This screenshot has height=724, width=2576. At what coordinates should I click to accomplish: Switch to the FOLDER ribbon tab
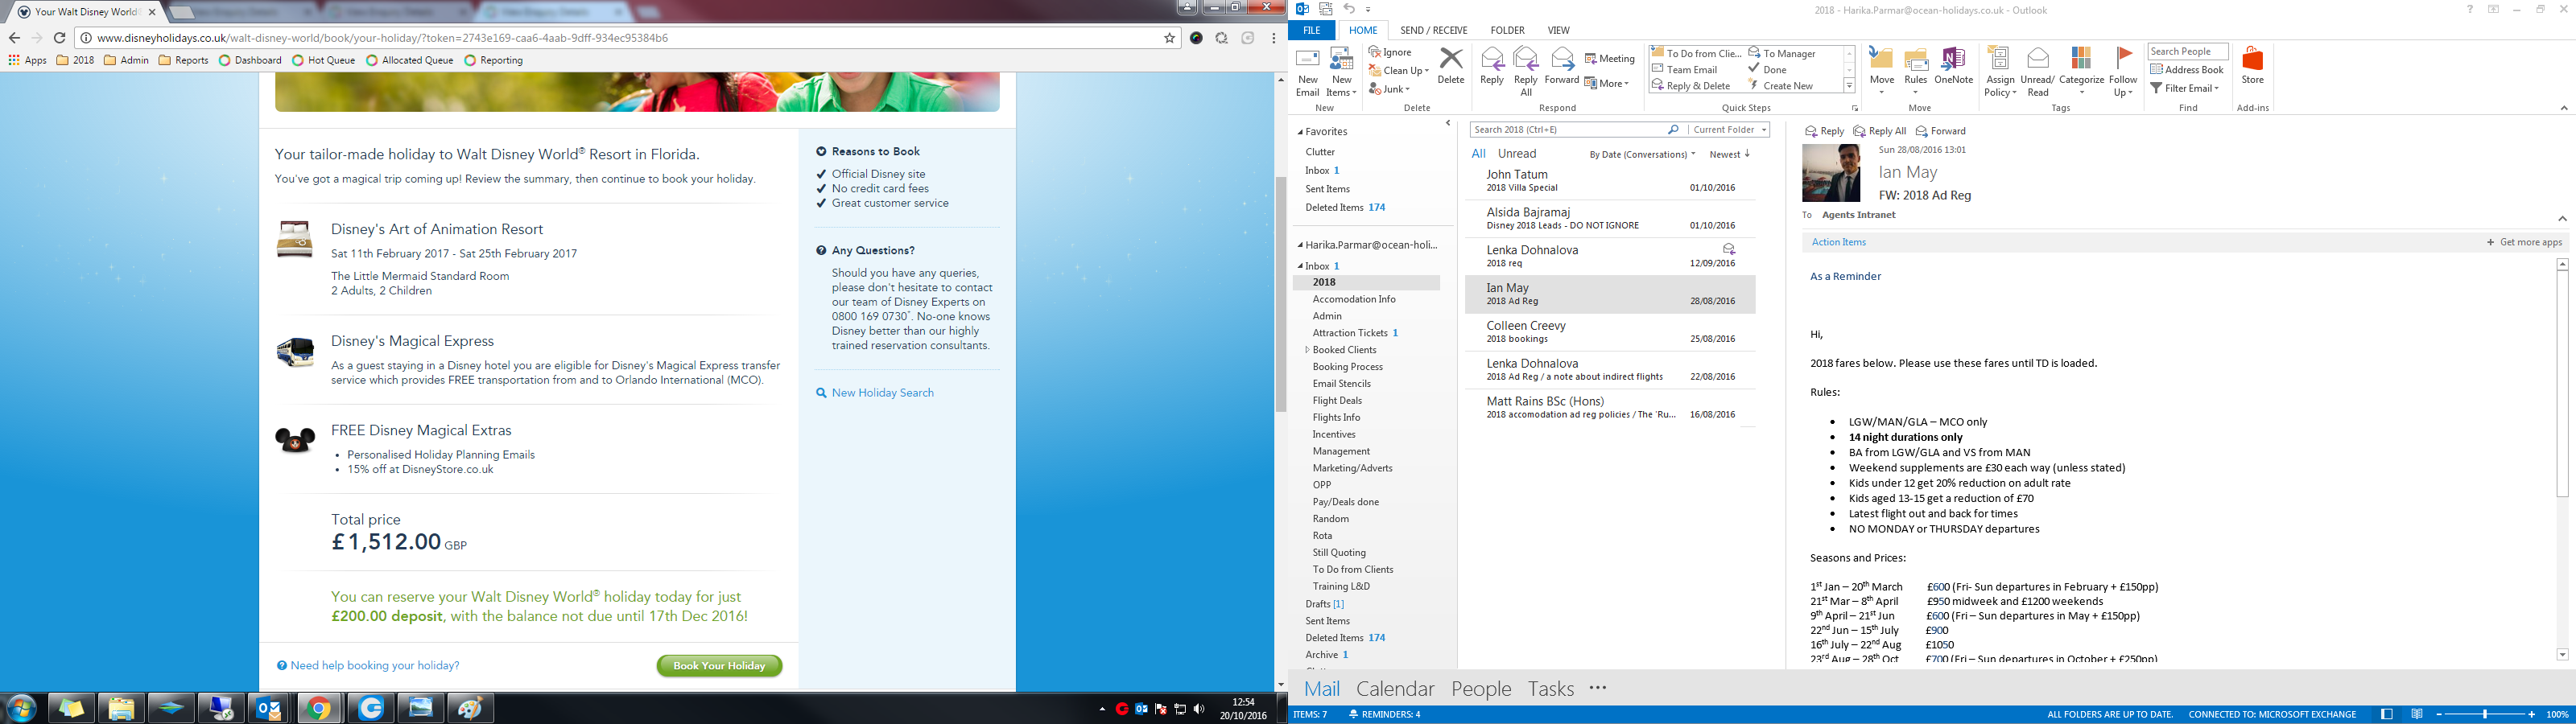point(1507,30)
